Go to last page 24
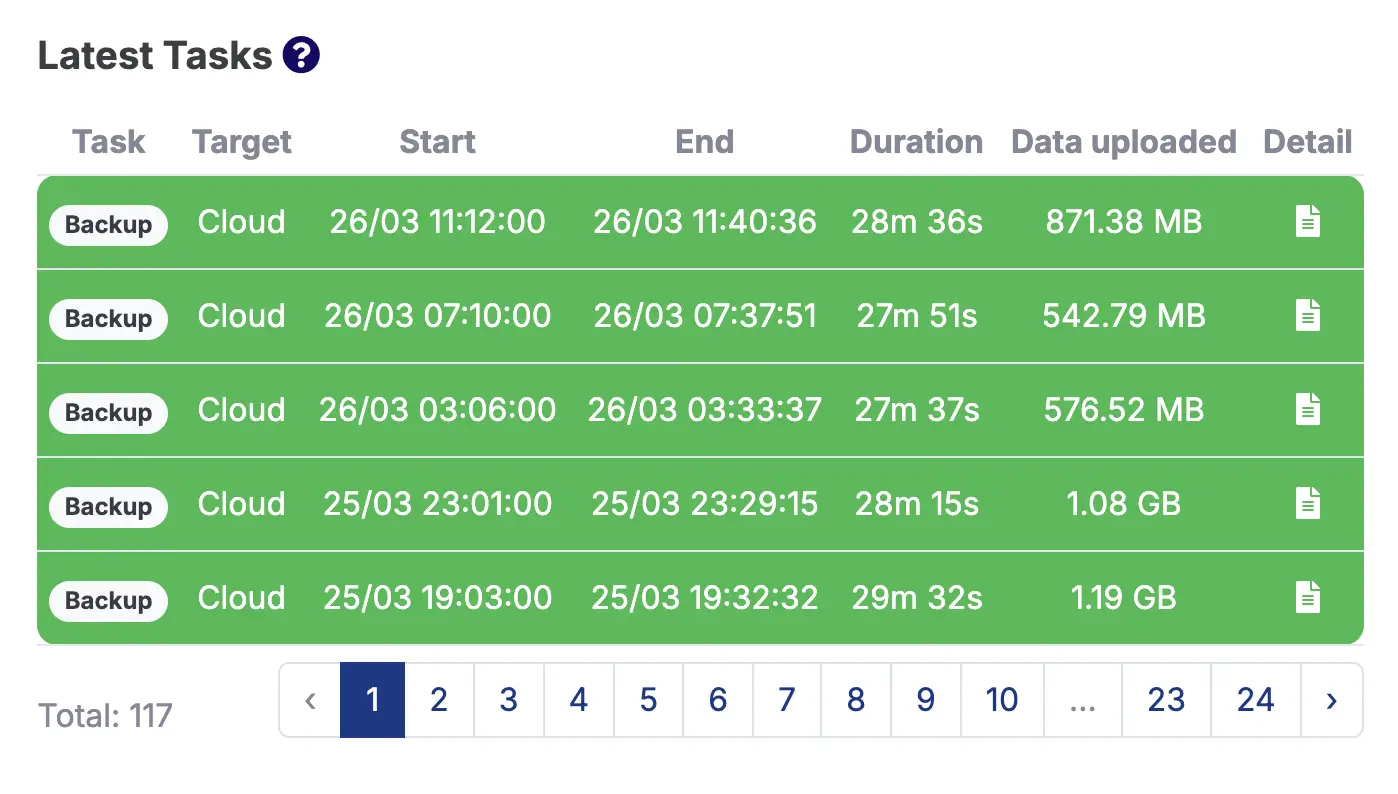Screen dimensions: 1398x794 [1255, 700]
